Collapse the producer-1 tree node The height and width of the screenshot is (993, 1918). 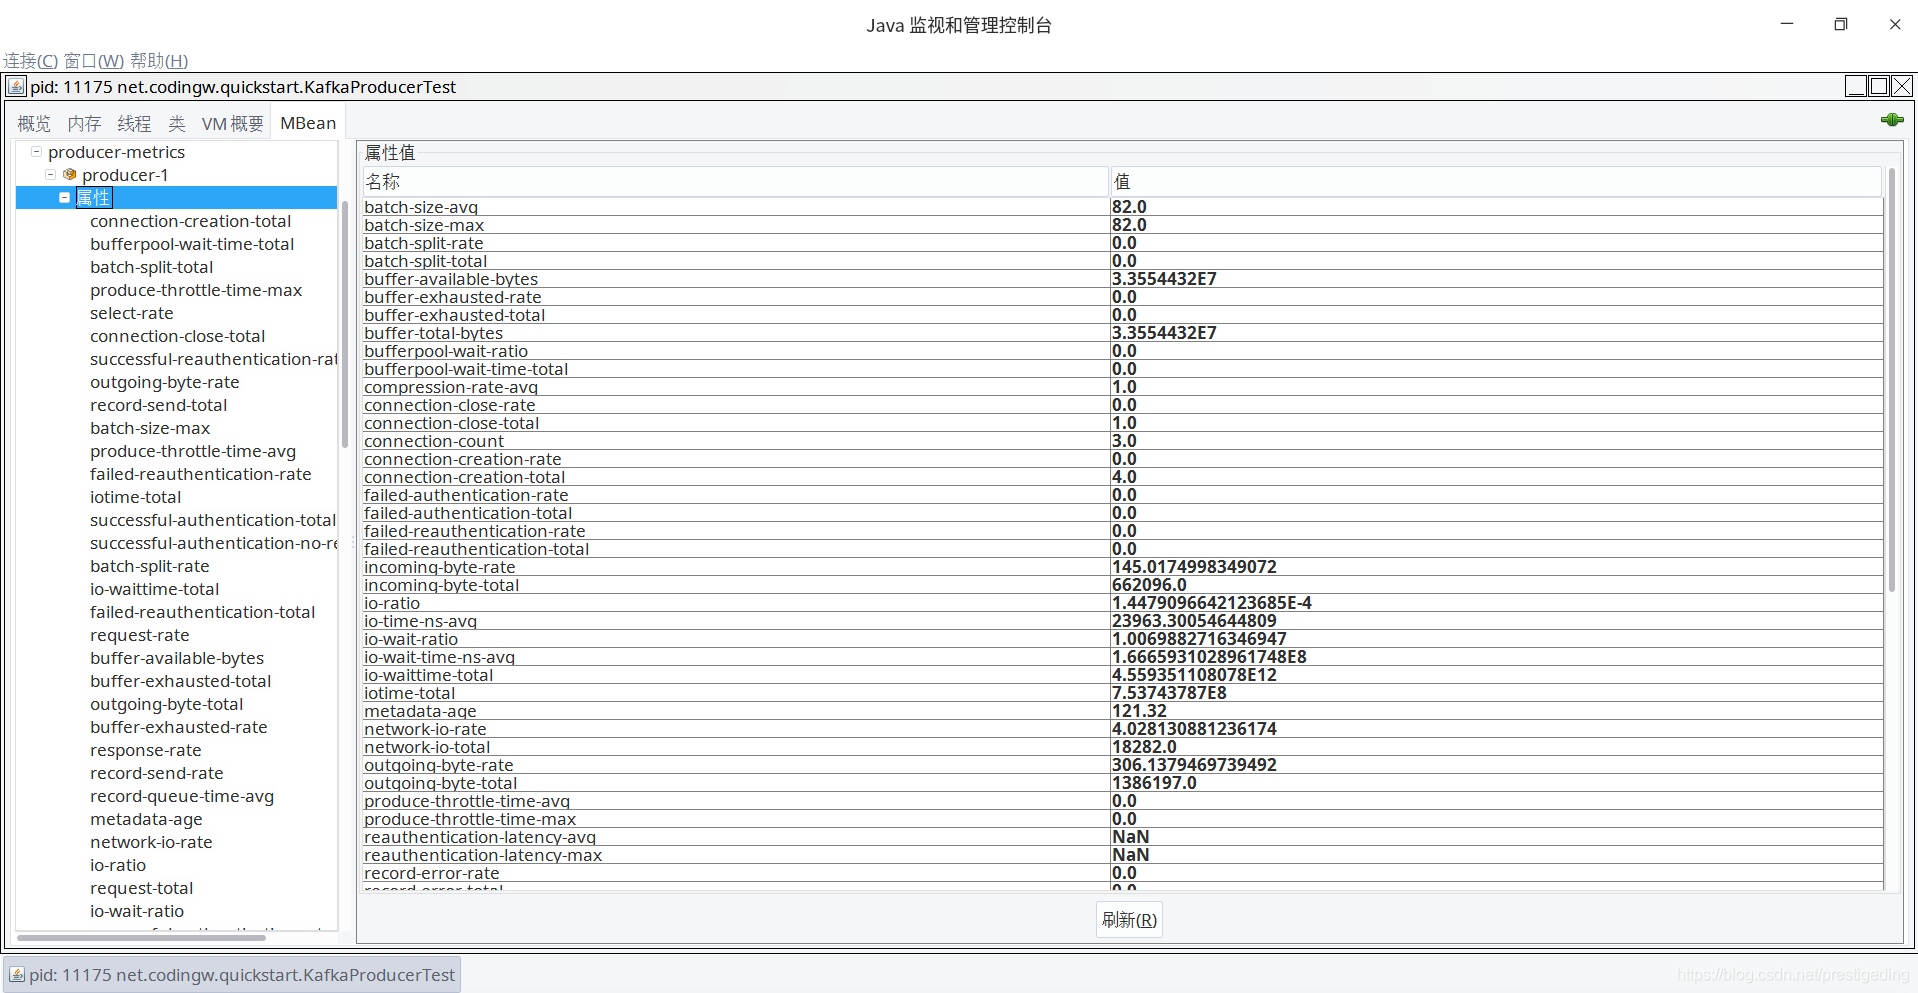[50, 175]
